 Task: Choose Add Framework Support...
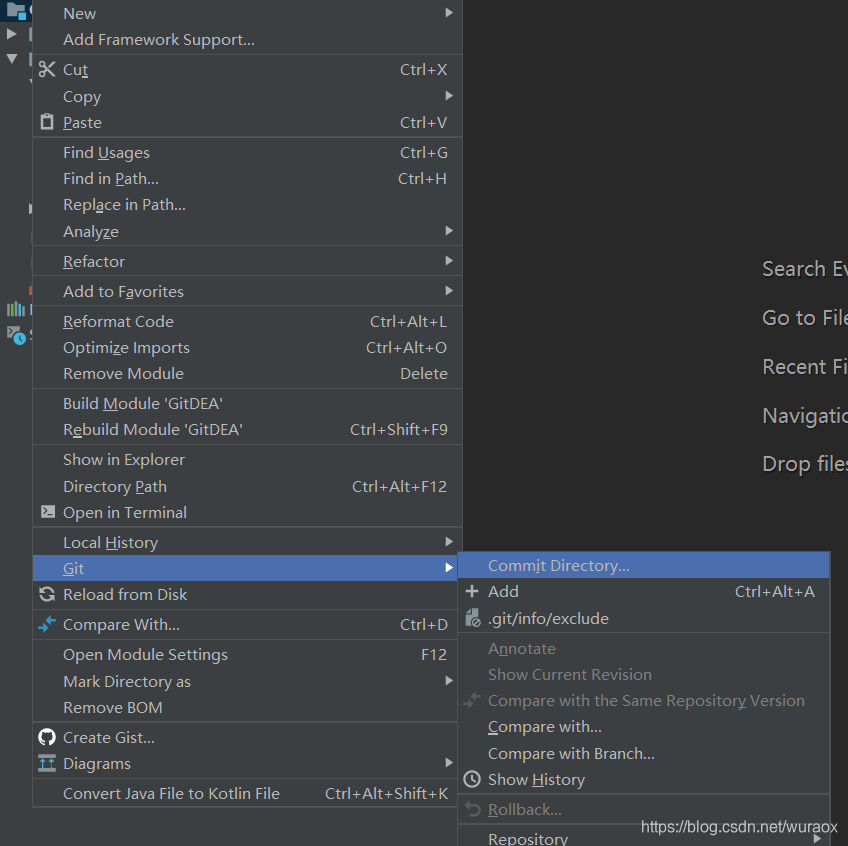[x=247, y=39]
